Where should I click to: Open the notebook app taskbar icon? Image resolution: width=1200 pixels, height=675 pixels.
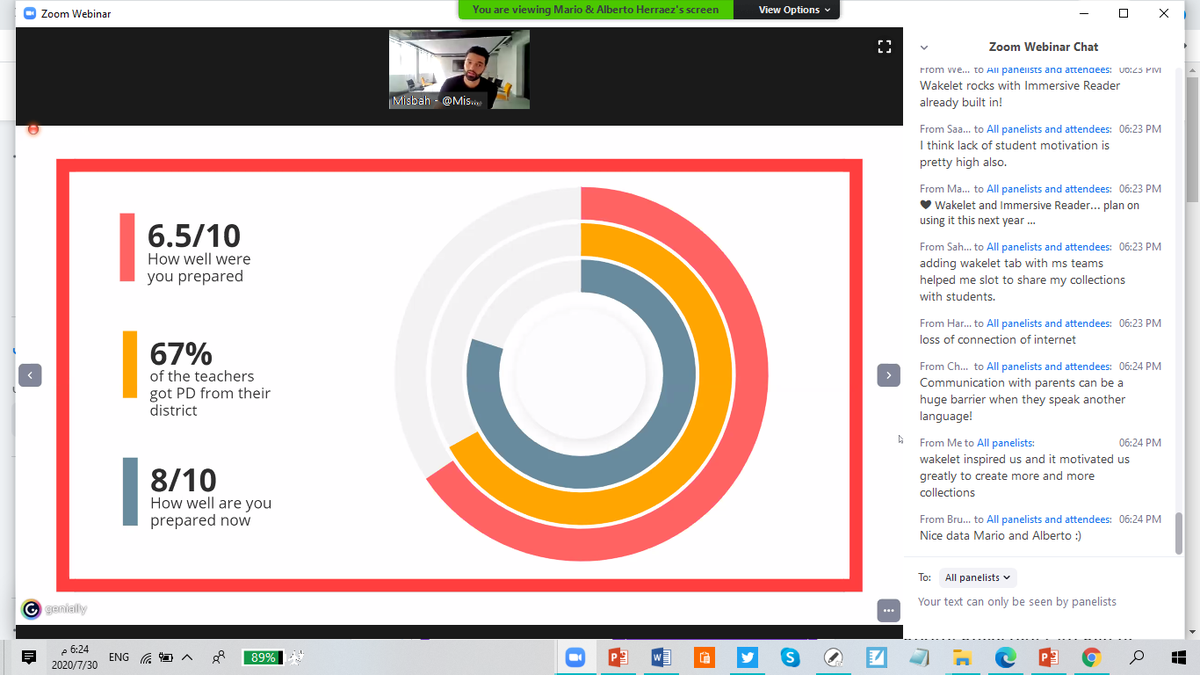pyautogui.click(x=919, y=657)
